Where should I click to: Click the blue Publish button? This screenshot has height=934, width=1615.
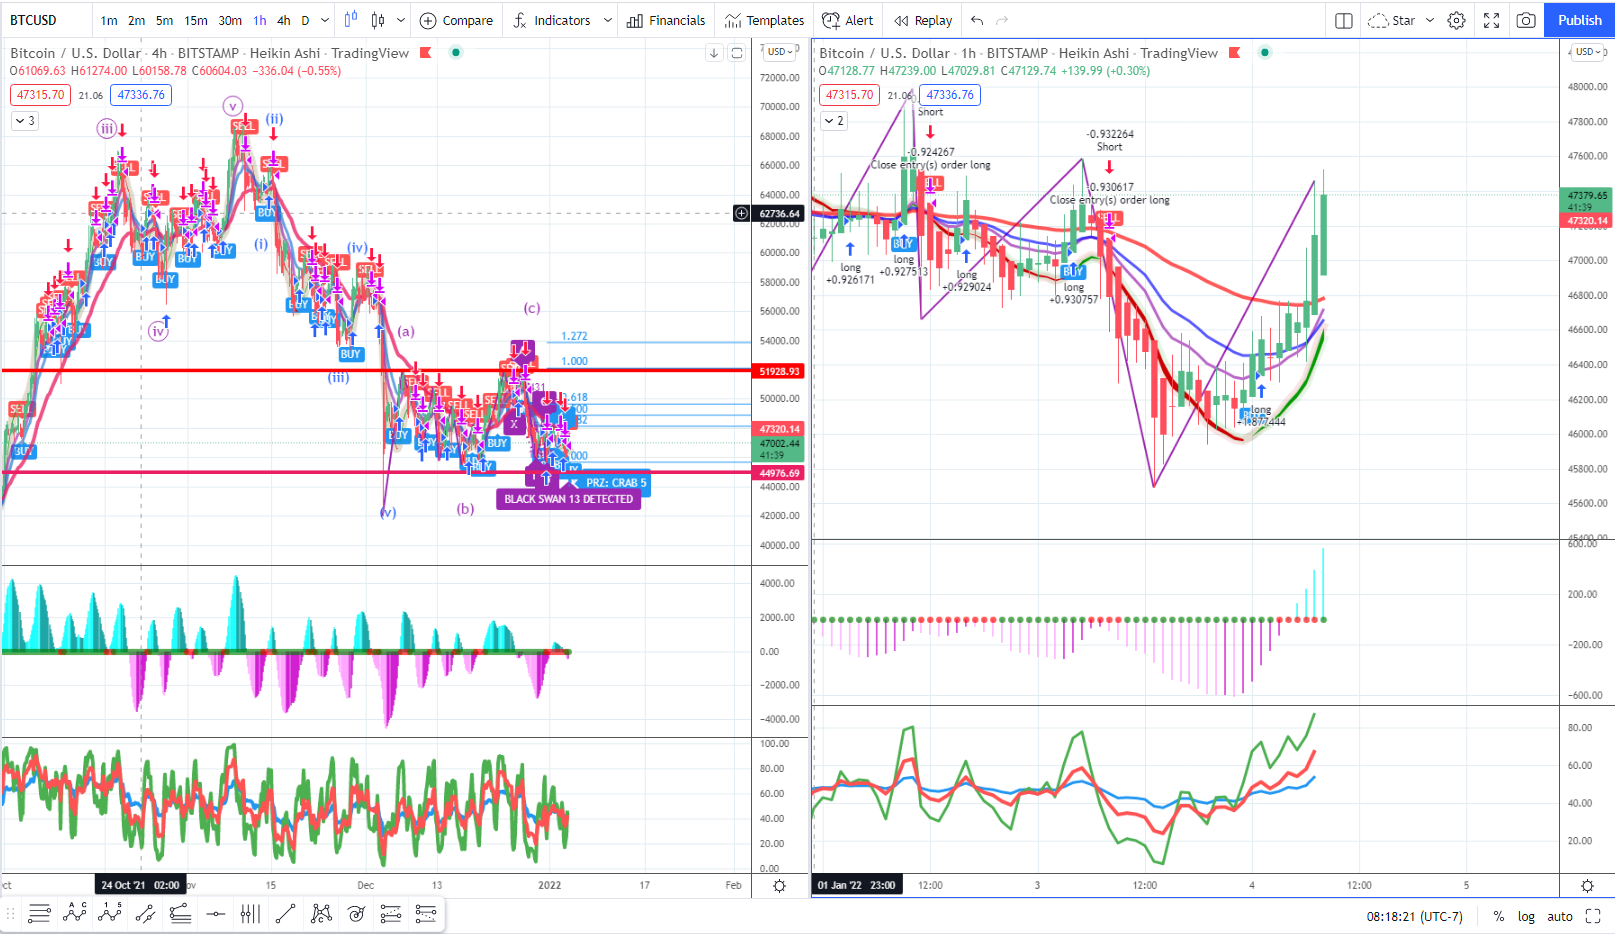pos(1579,20)
